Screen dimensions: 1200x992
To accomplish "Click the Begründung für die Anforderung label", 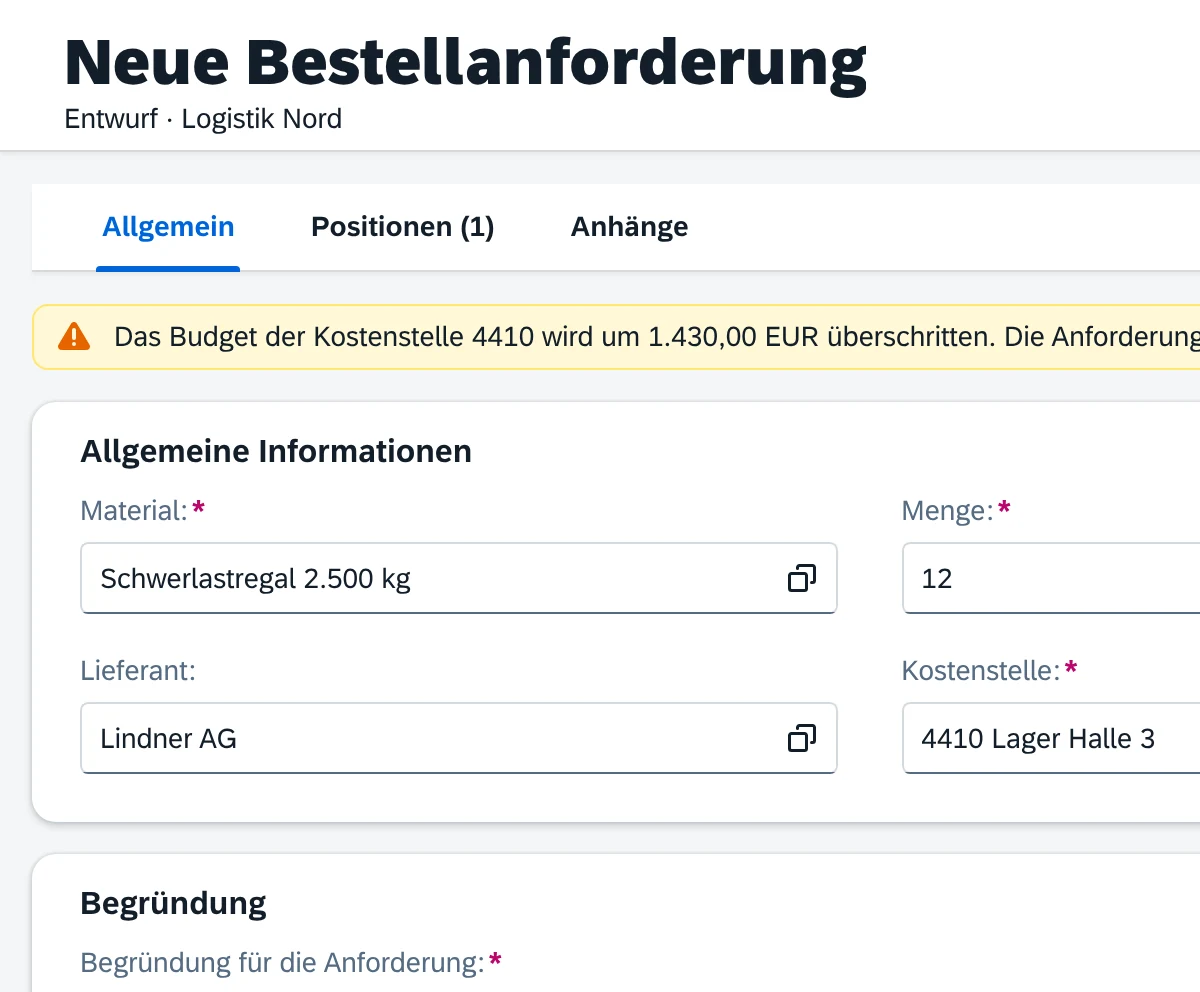I will (282, 963).
